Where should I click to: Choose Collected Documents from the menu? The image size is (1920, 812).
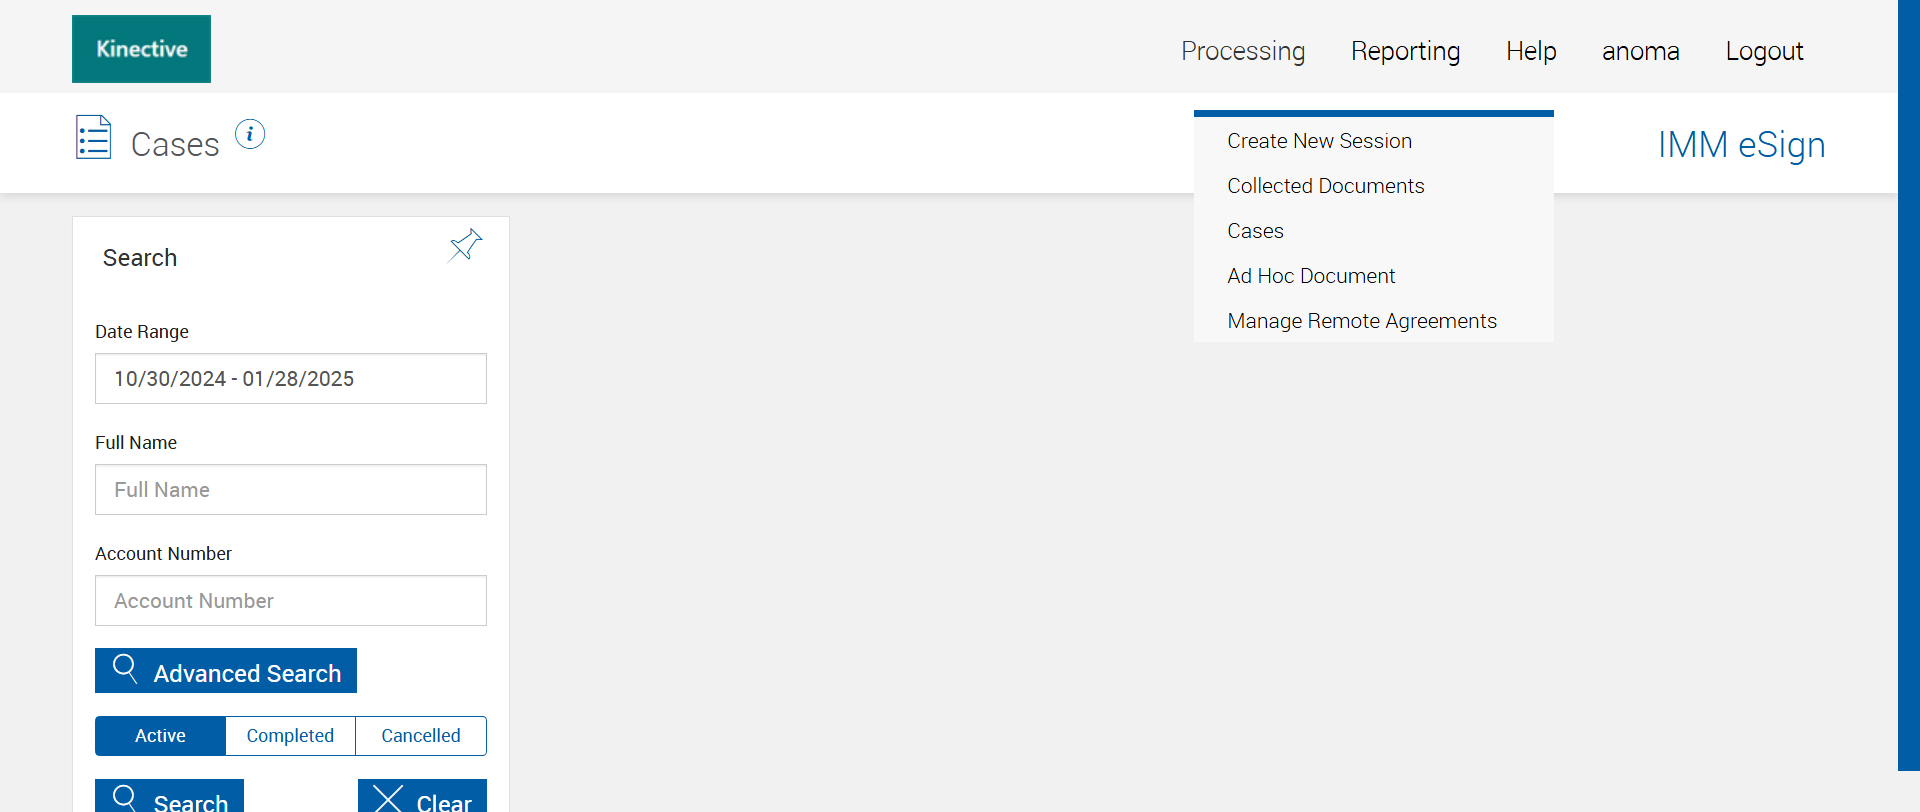[x=1325, y=186]
